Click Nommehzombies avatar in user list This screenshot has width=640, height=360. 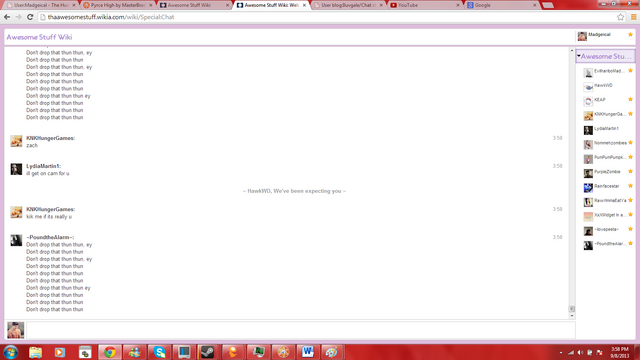[588, 144]
